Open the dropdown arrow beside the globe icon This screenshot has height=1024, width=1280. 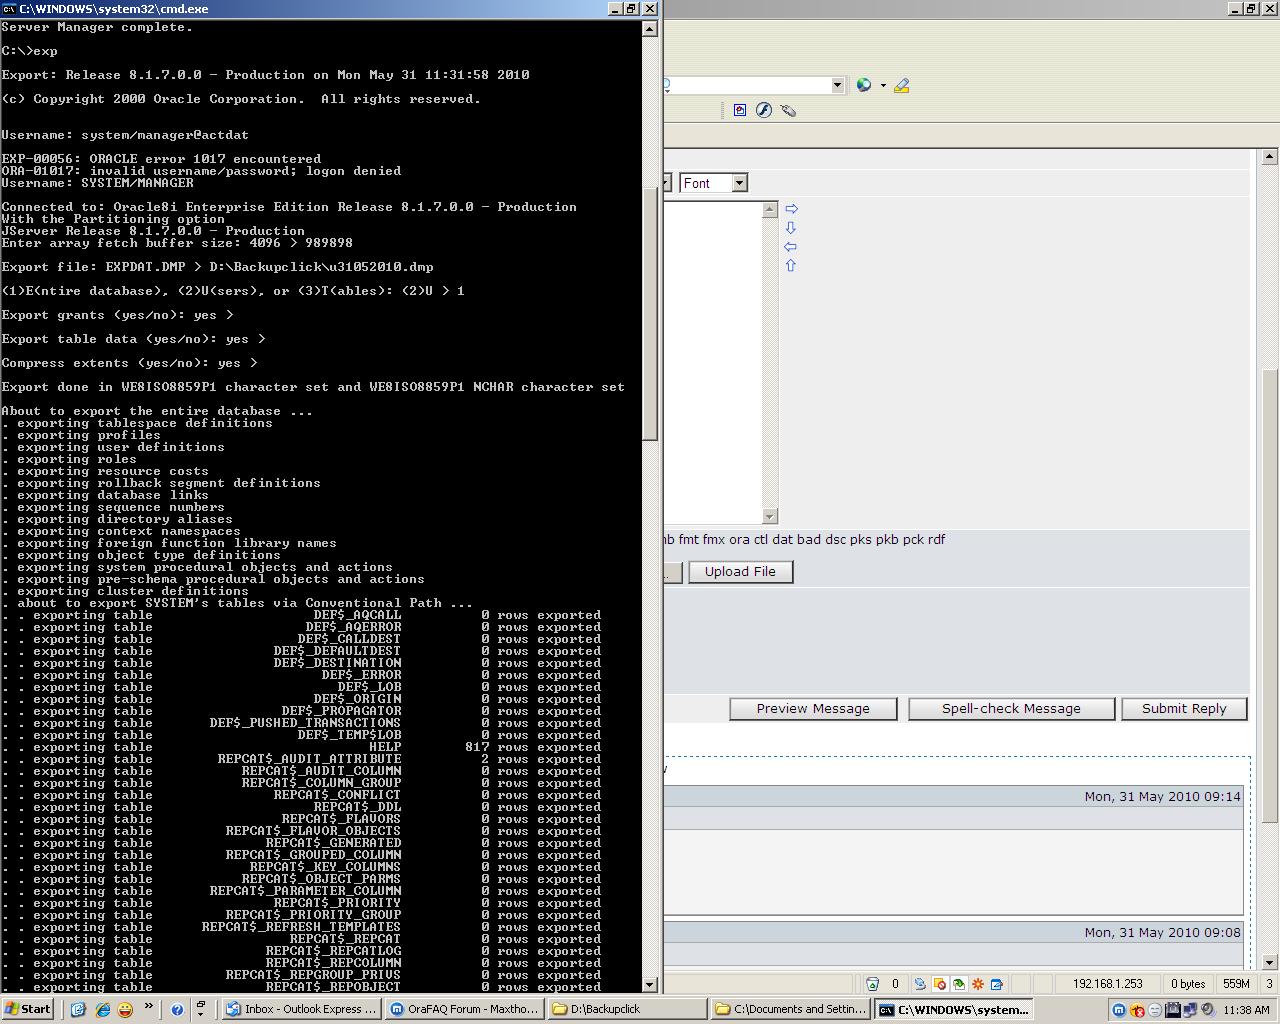[883, 85]
